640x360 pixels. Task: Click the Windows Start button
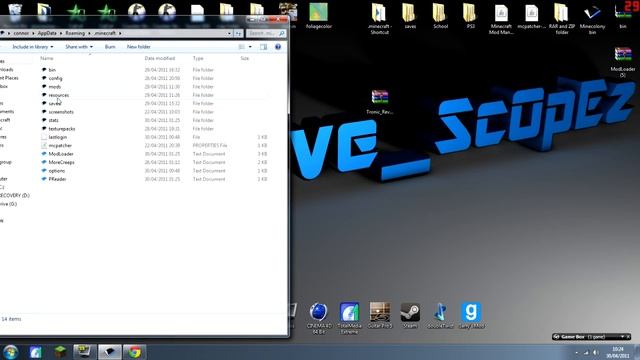tap(11, 352)
